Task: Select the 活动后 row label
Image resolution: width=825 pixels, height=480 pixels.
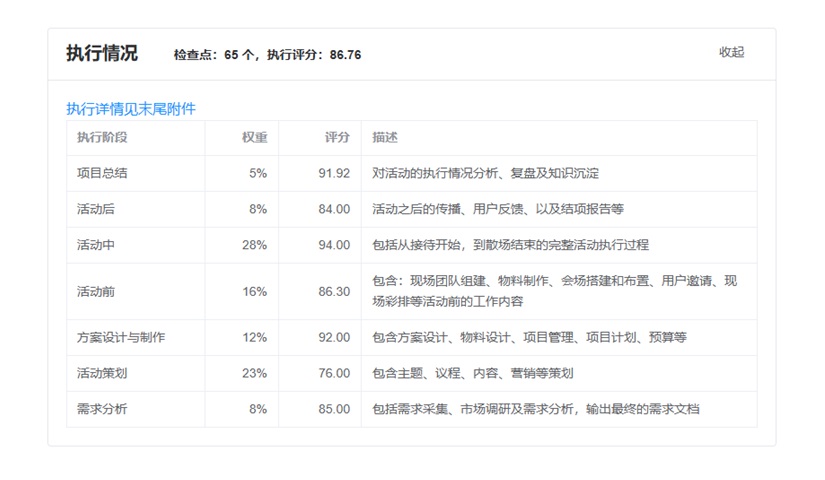Action: [96, 209]
